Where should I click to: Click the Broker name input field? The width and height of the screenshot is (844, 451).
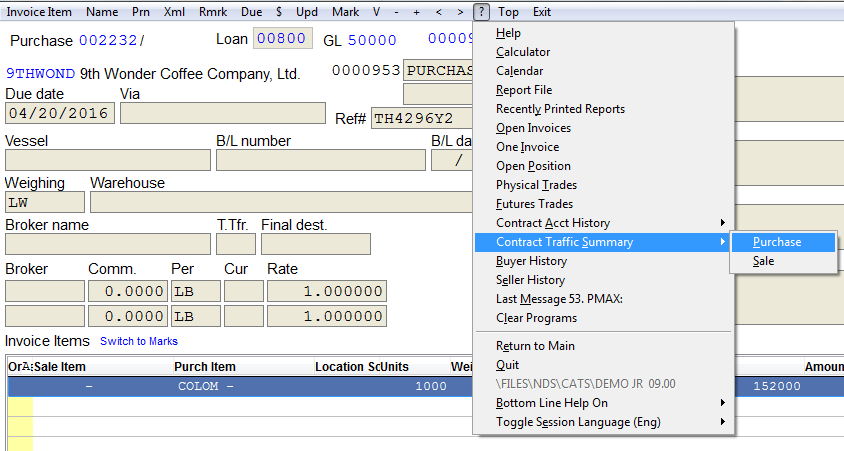click(x=108, y=244)
